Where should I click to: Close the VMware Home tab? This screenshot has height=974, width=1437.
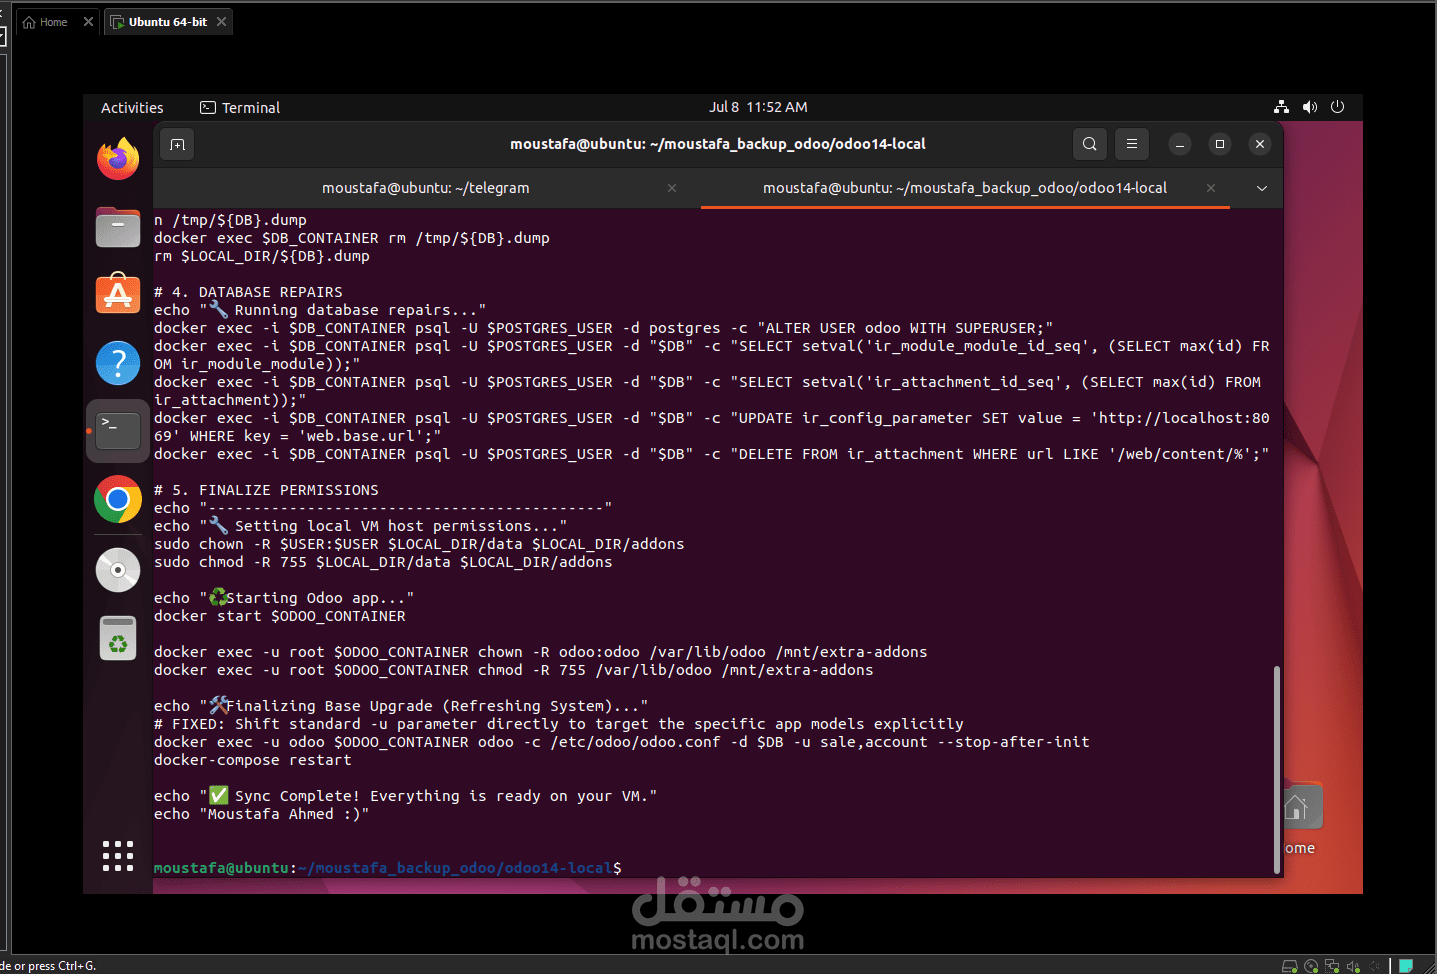[x=88, y=22]
